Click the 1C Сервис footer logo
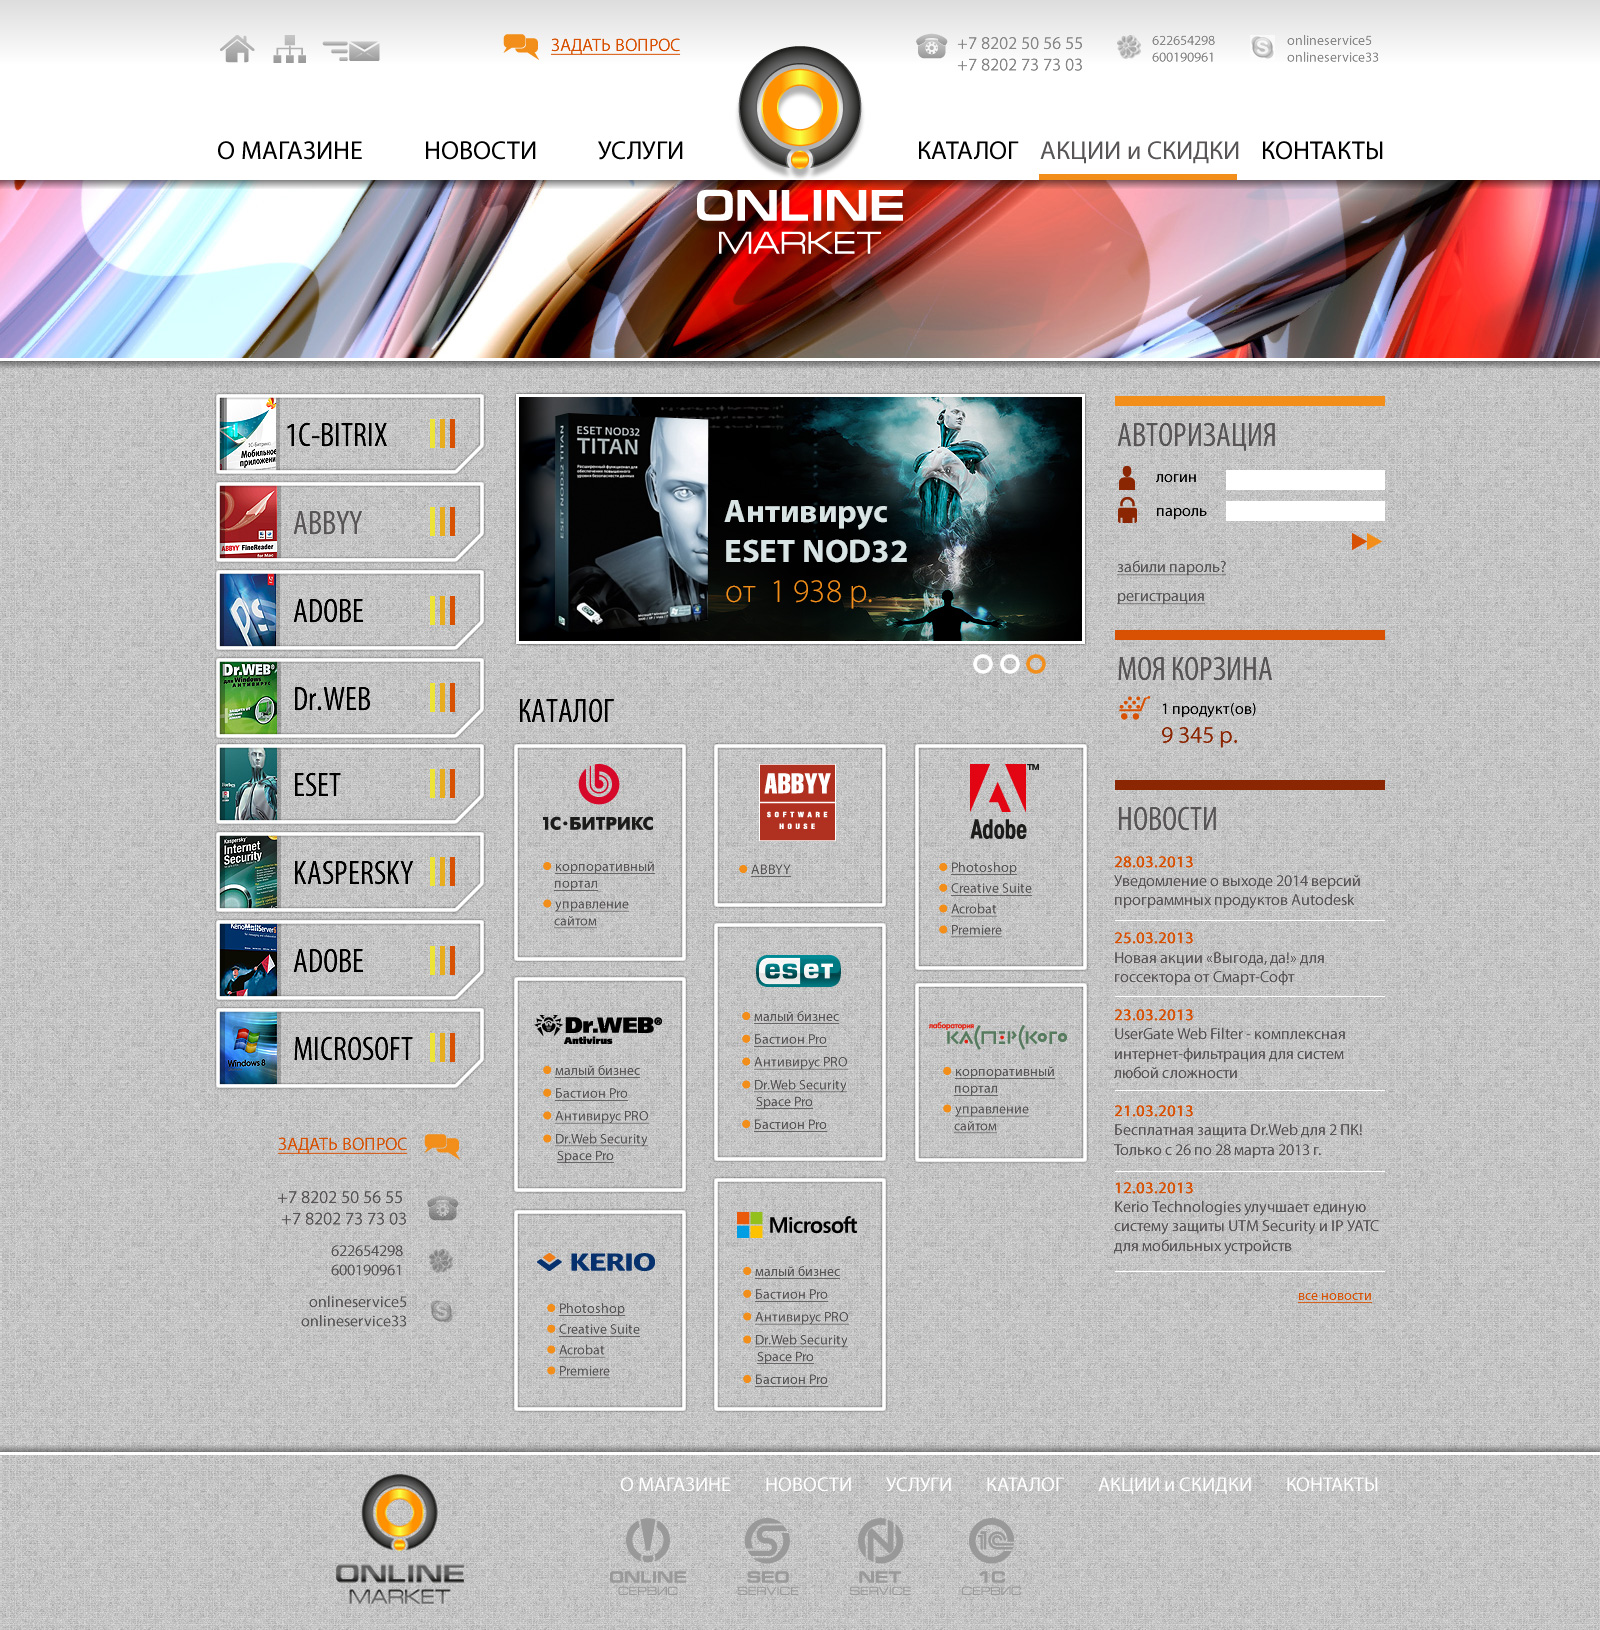The image size is (1600, 1630). 991,1556
